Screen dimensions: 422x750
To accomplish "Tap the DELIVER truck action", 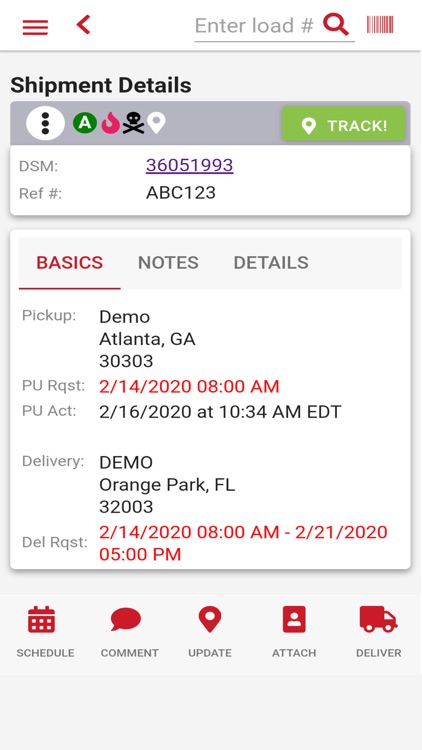I will 378,632.
